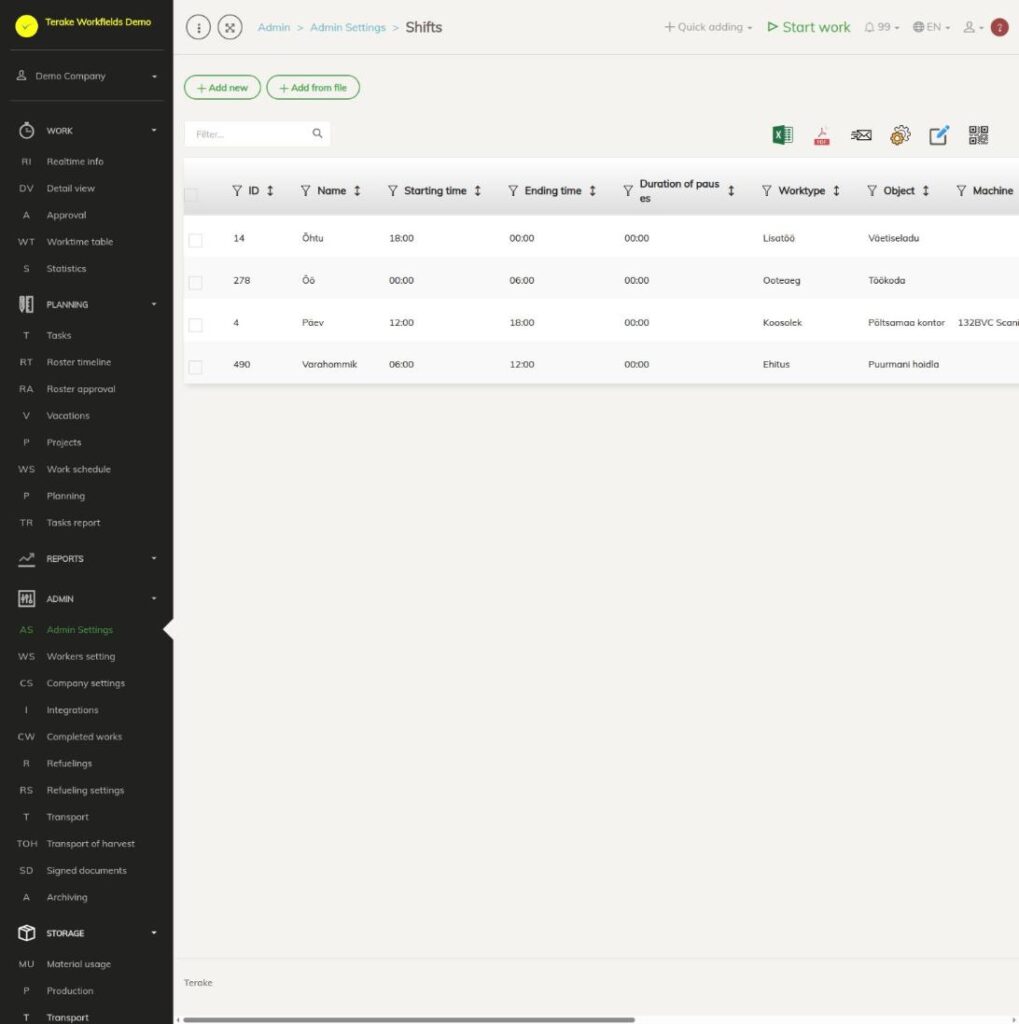
Task: Open the user account dropdown
Action: point(973,27)
